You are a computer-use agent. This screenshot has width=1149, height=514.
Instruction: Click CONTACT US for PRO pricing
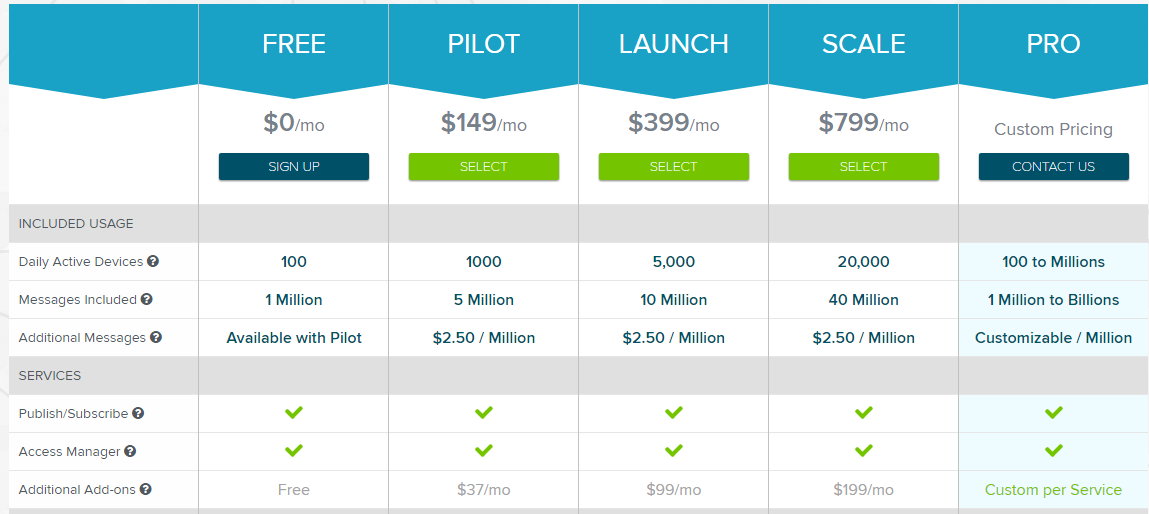(x=1054, y=166)
